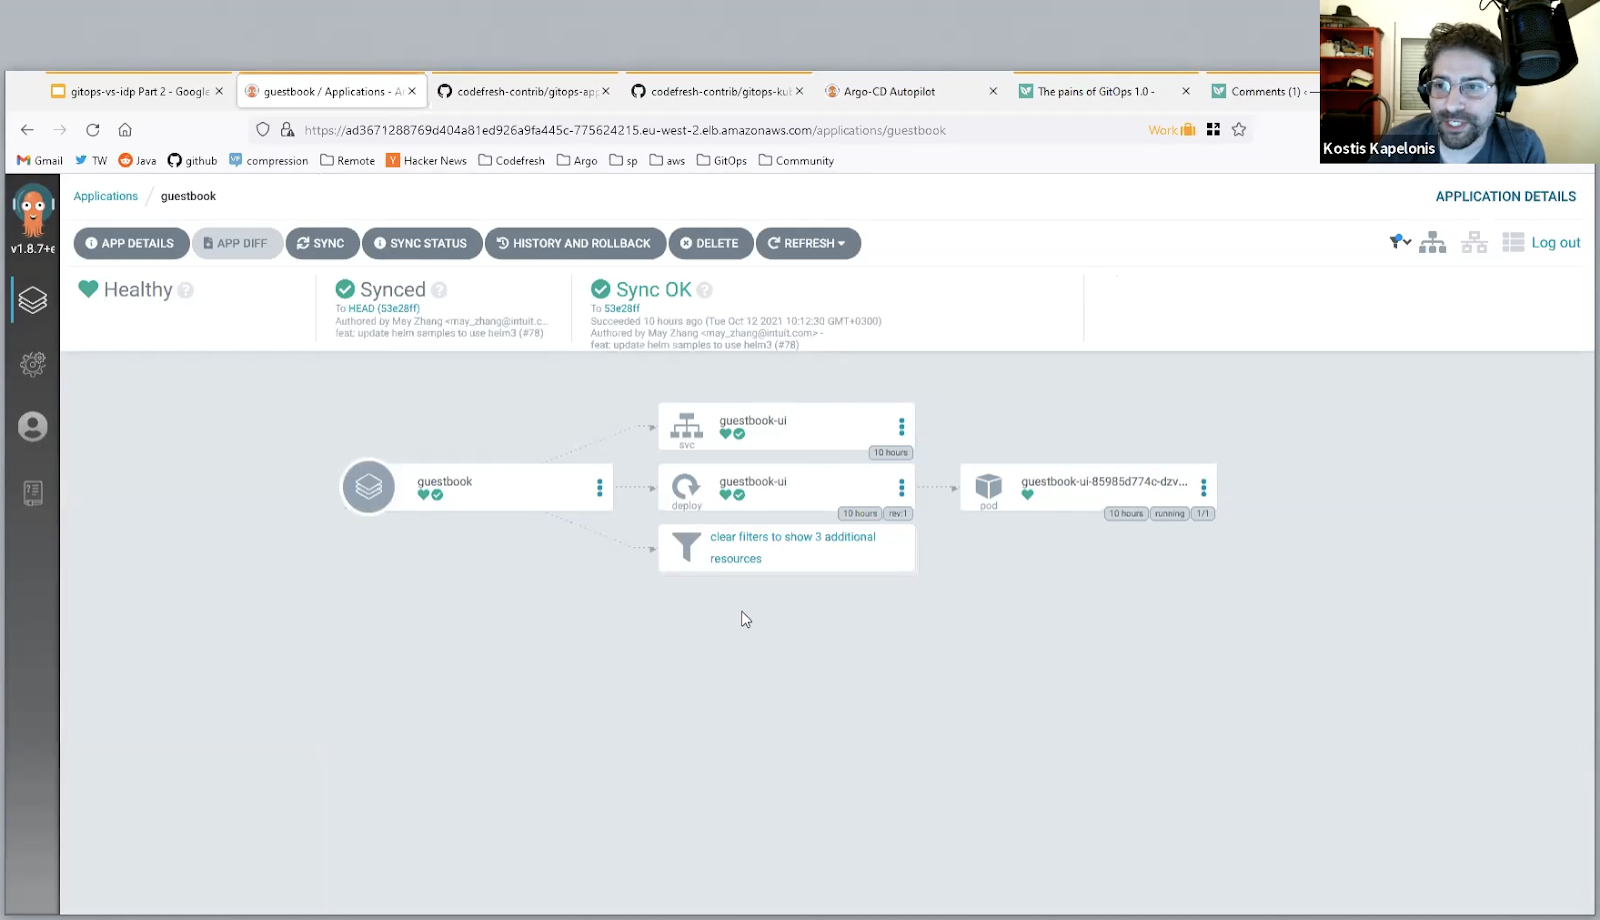Open 53e28ff link under Sync OK
Image resolution: width=1600 pixels, height=920 pixels.
(x=622, y=308)
